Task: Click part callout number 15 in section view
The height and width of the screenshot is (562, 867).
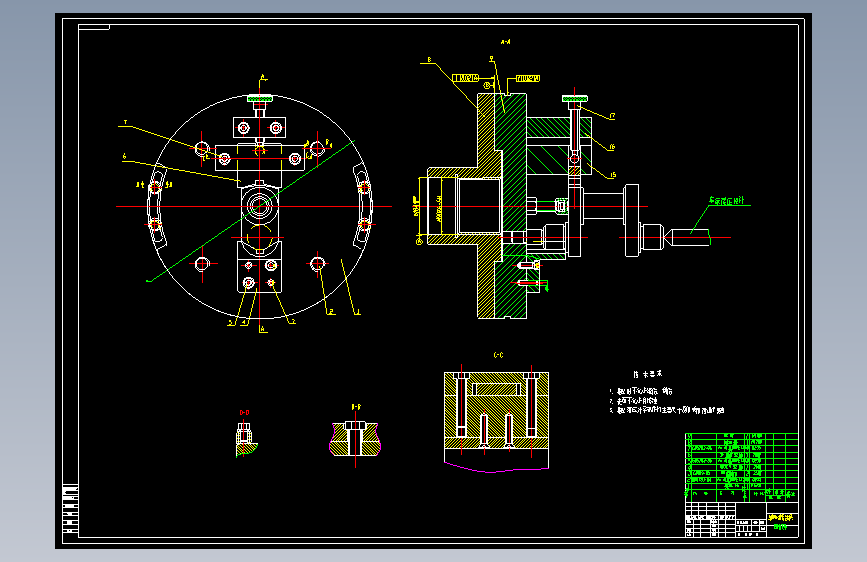Action: [x=613, y=175]
